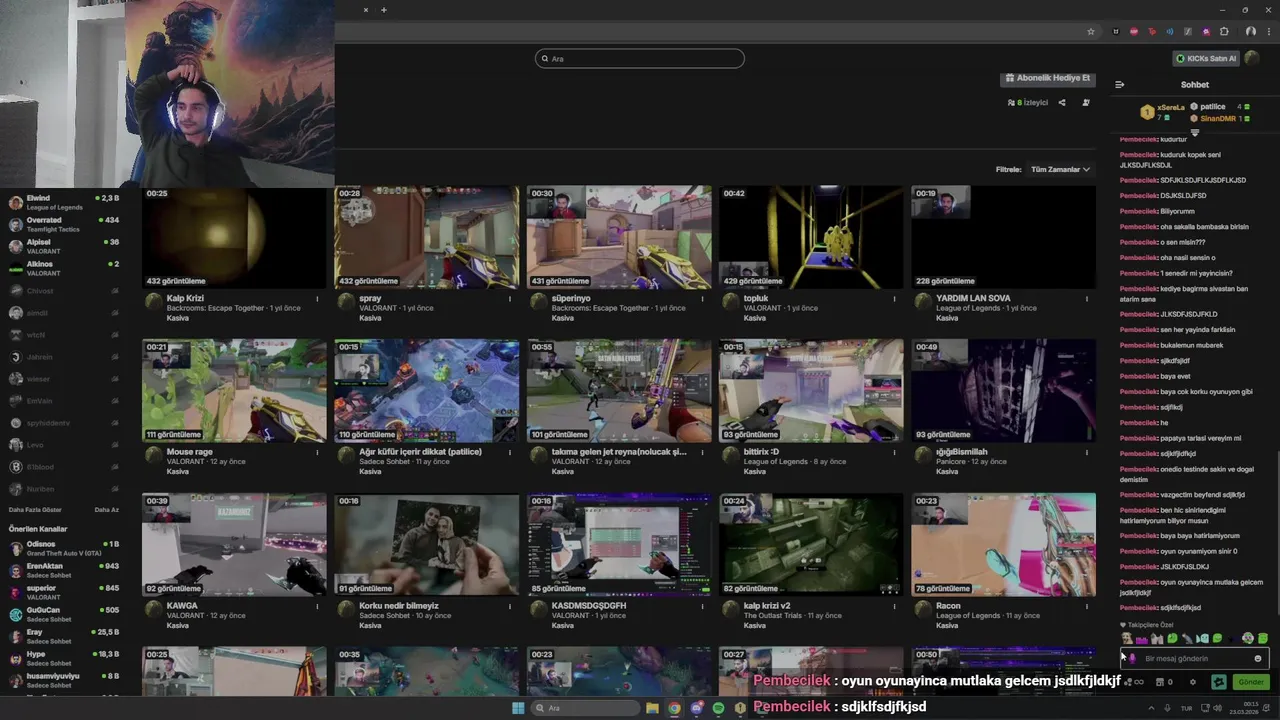The height and width of the screenshot is (720, 1280).
Task: Click Daha Az in sidebar
Action: pos(107,510)
